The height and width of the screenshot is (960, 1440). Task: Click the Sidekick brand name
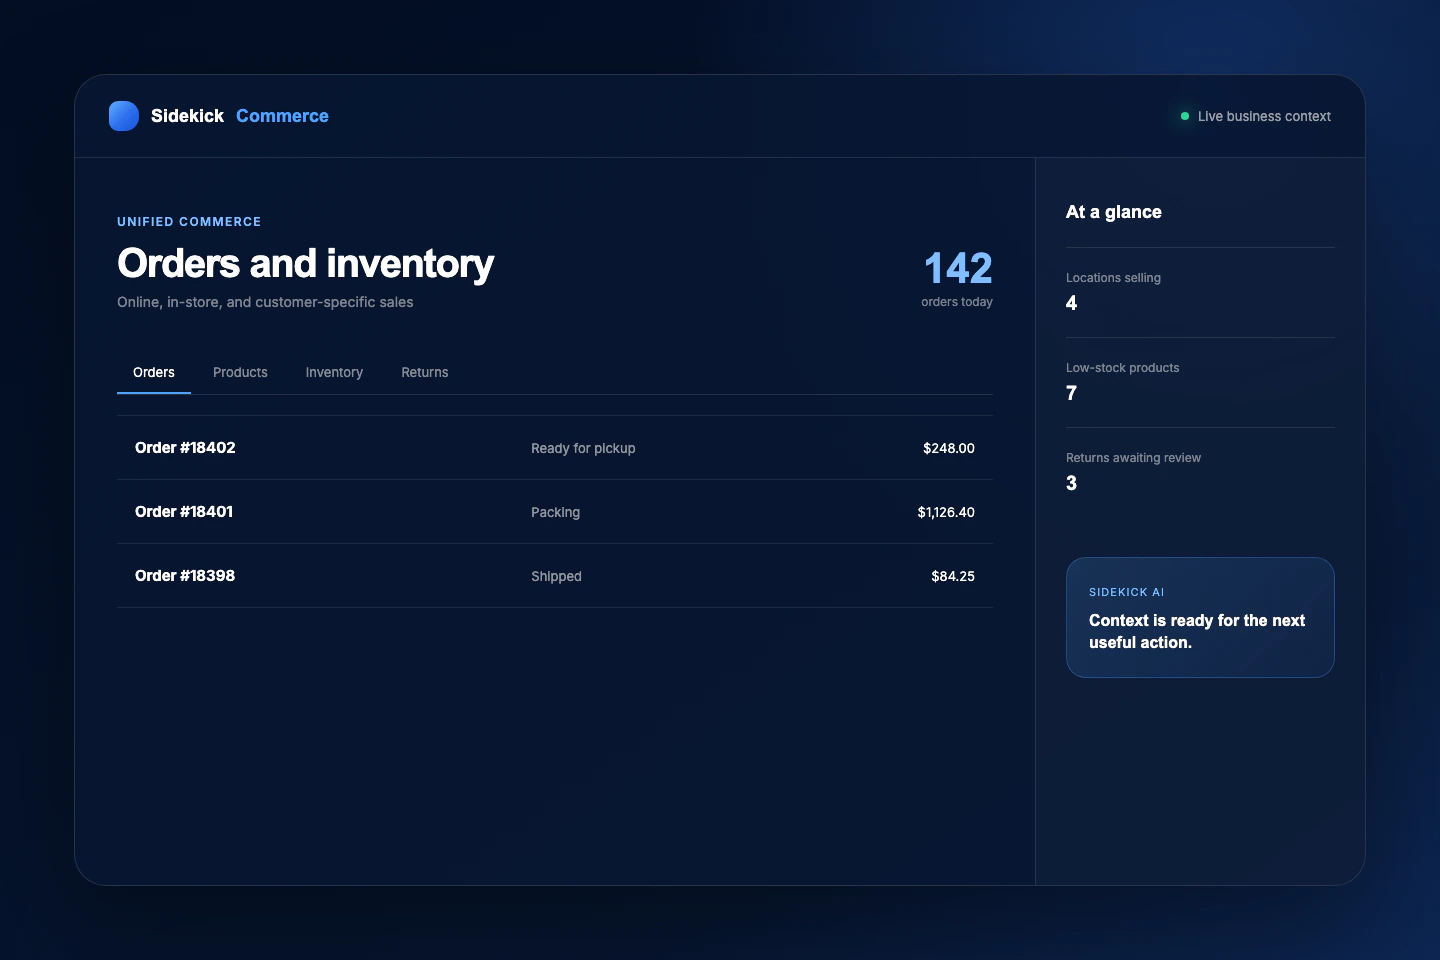pos(187,116)
